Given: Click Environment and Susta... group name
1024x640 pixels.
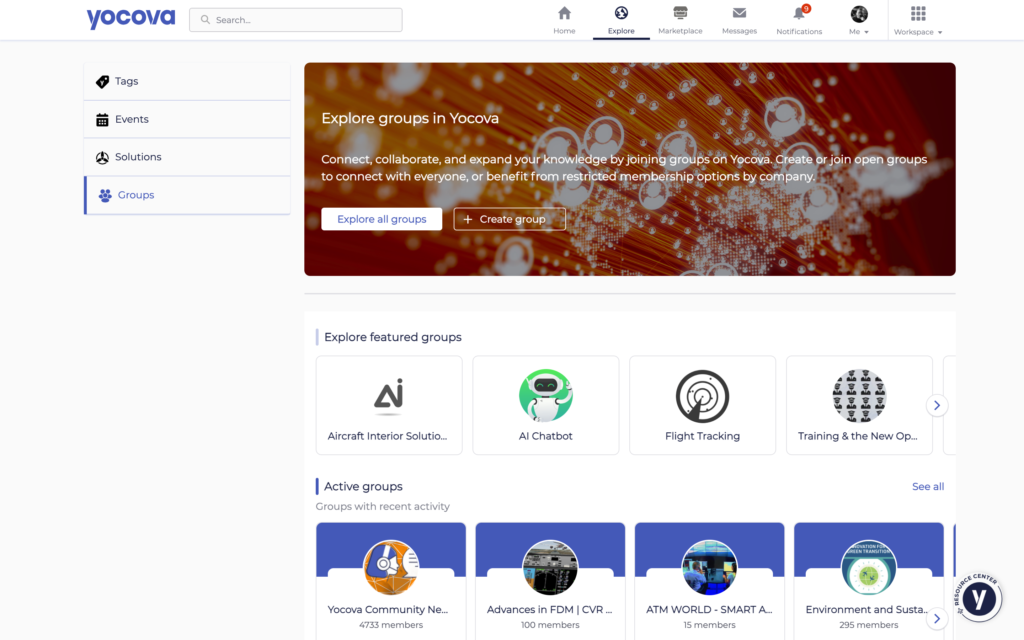Looking at the screenshot, I should pyautogui.click(x=867, y=609).
